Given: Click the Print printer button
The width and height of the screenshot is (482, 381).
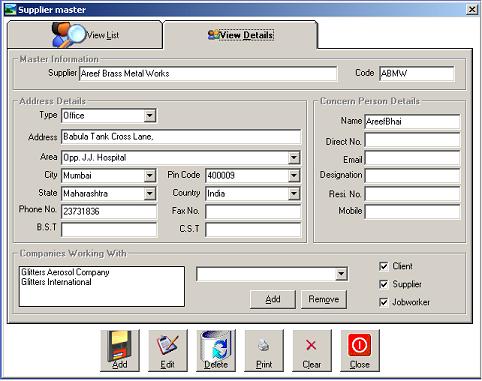Looking at the screenshot, I should [264, 350].
